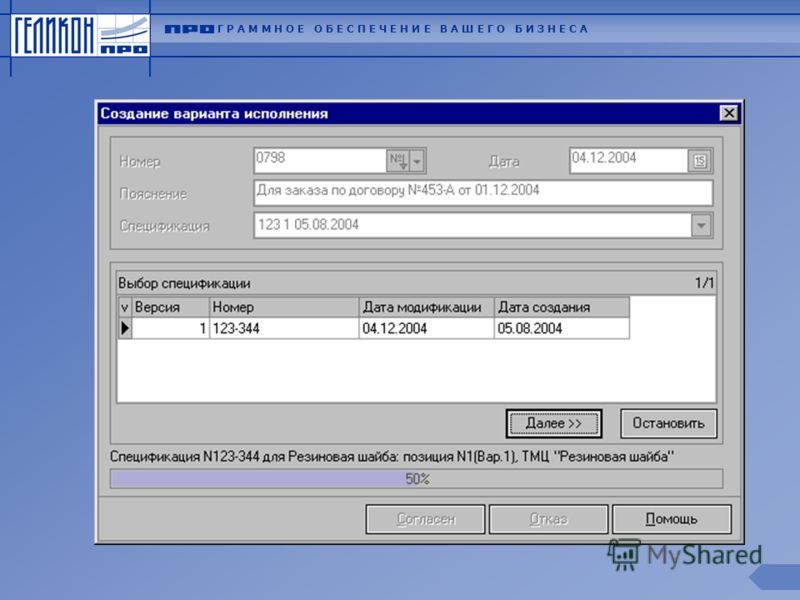Open the calendar icon in Дата field
This screenshot has width=800, height=600.
click(x=699, y=161)
